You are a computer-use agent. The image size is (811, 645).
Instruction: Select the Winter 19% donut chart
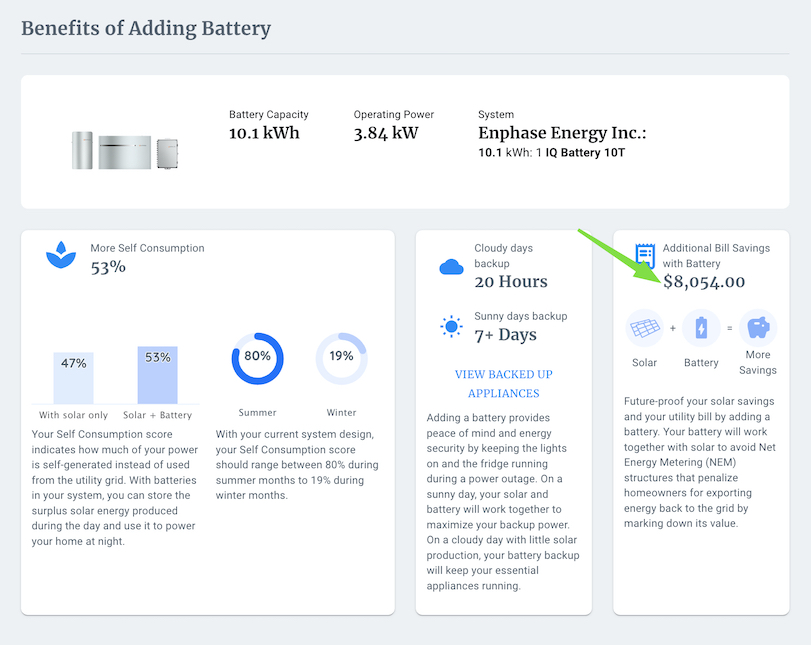(341, 357)
